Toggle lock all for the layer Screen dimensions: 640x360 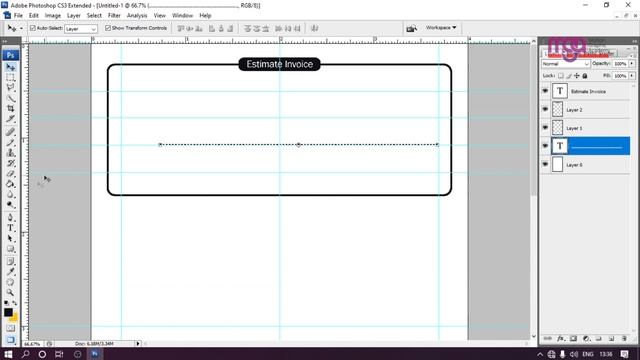click(585, 76)
